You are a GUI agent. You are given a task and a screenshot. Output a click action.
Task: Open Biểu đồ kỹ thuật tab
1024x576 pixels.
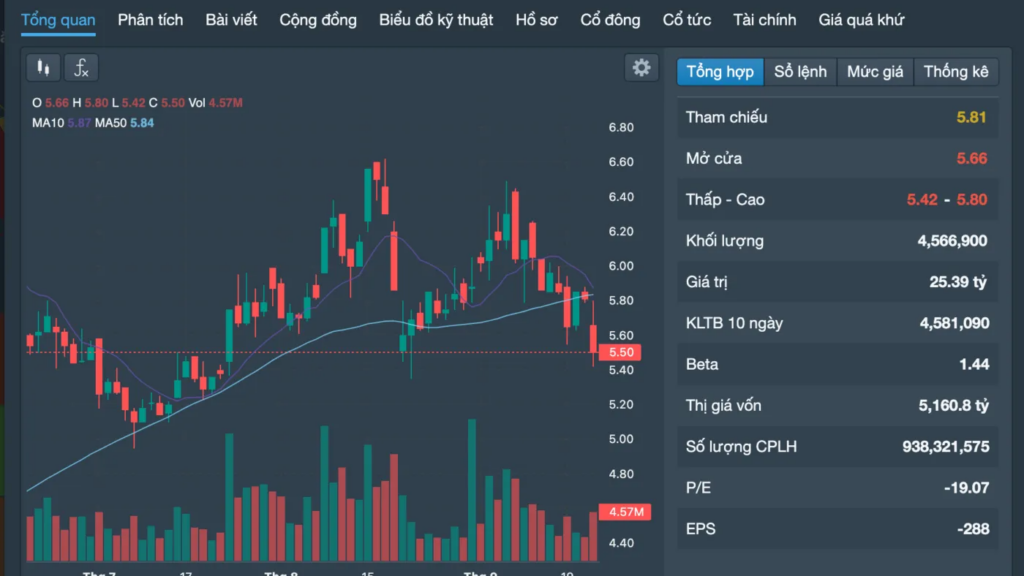click(x=436, y=20)
